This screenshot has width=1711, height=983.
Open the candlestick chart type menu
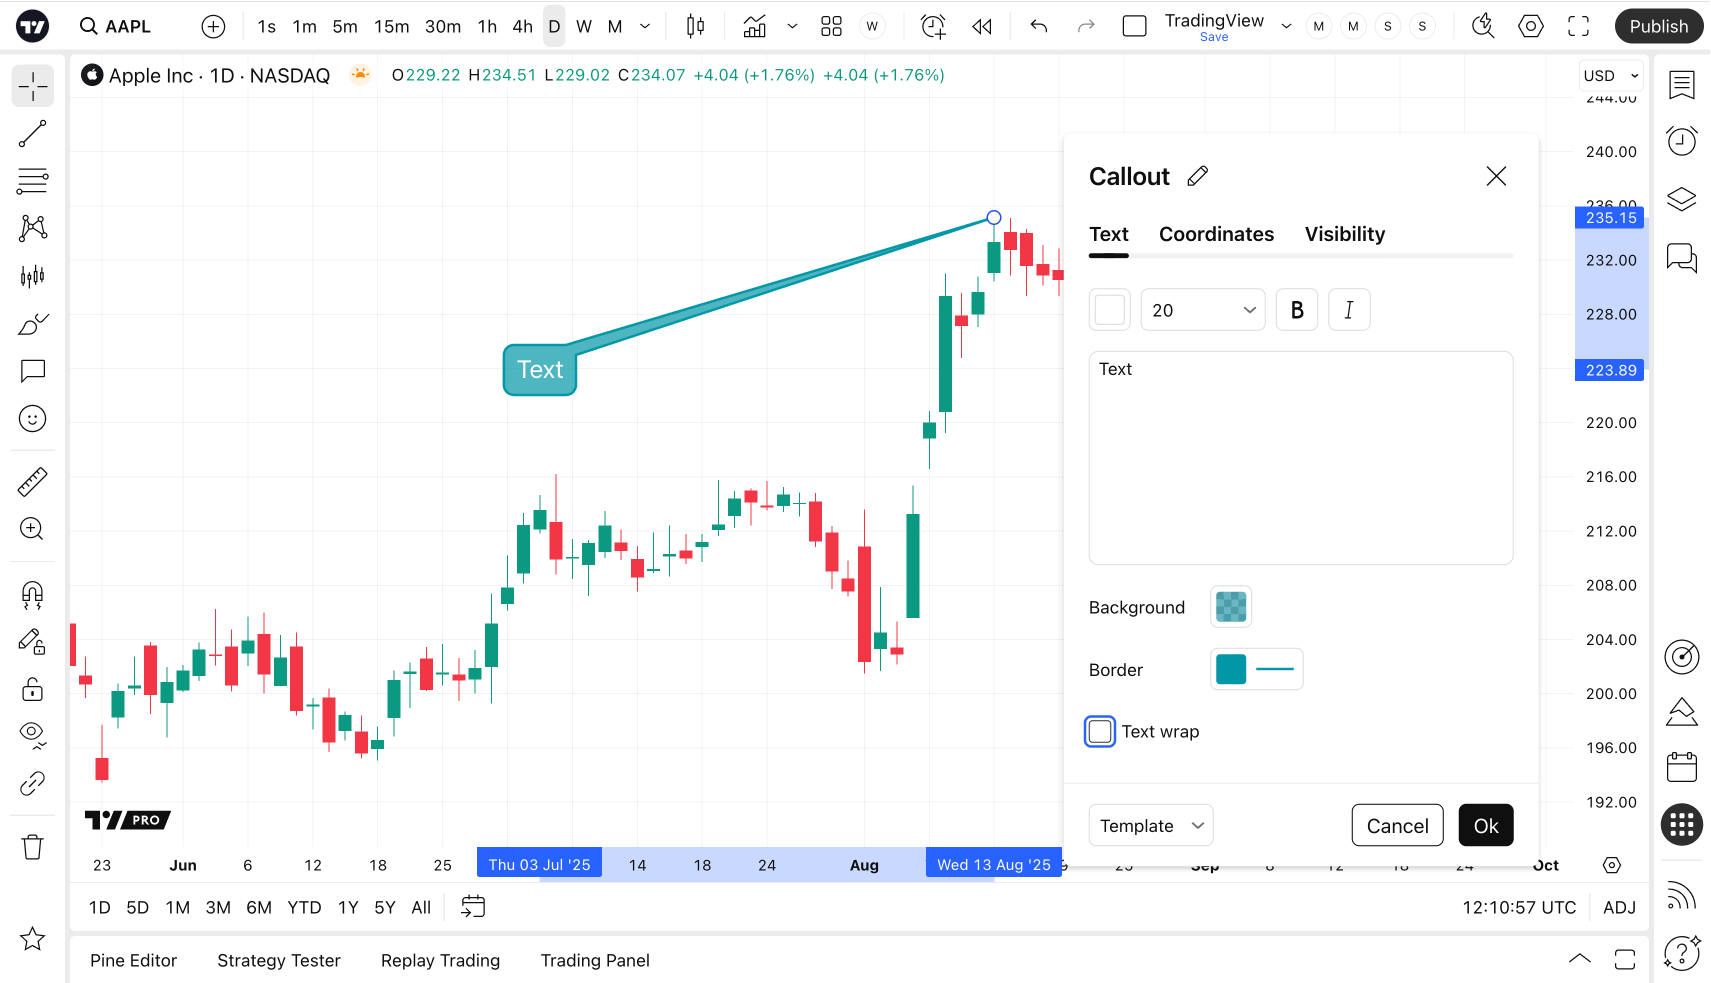[x=695, y=26]
